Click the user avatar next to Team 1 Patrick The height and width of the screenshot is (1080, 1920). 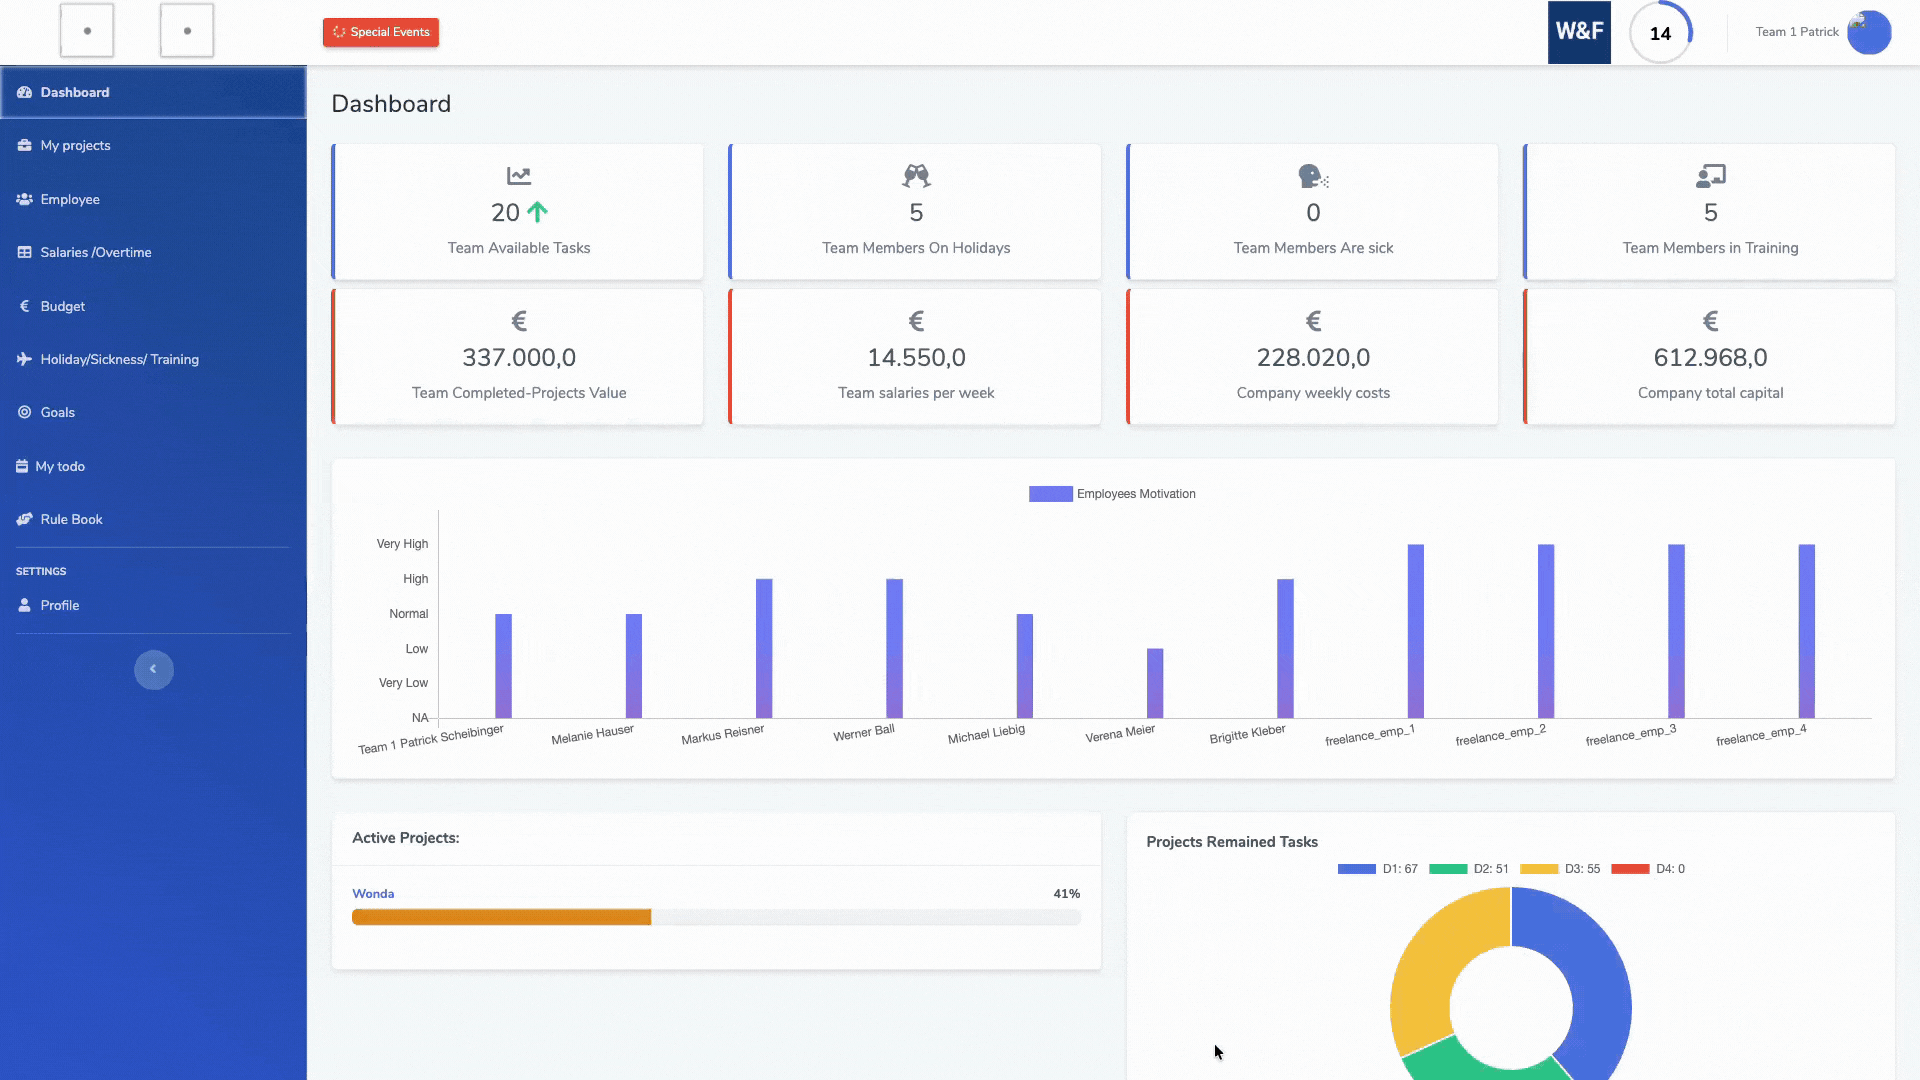pos(1868,32)
